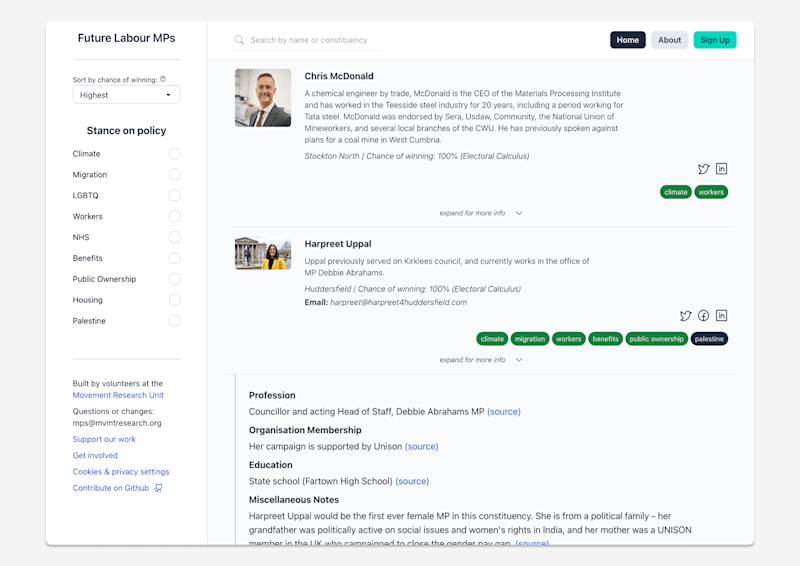Click Harpreet Uppal's benefits tag
The height and width of the screenshot is (566, 800).
click(x=605, y=339)
